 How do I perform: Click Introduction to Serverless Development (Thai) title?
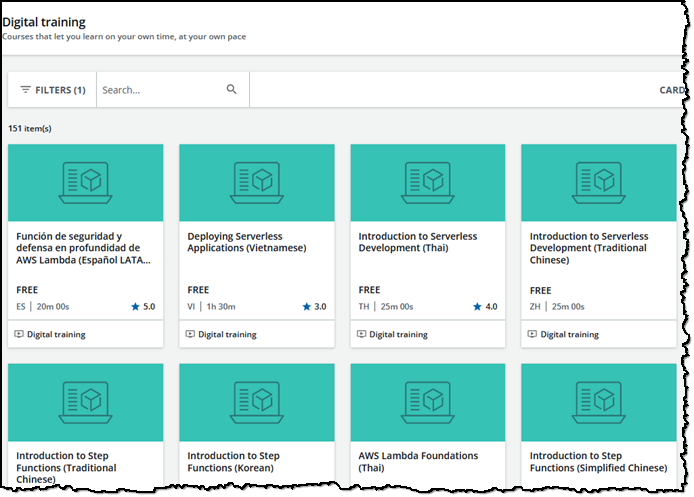click(x=418, y=242)
